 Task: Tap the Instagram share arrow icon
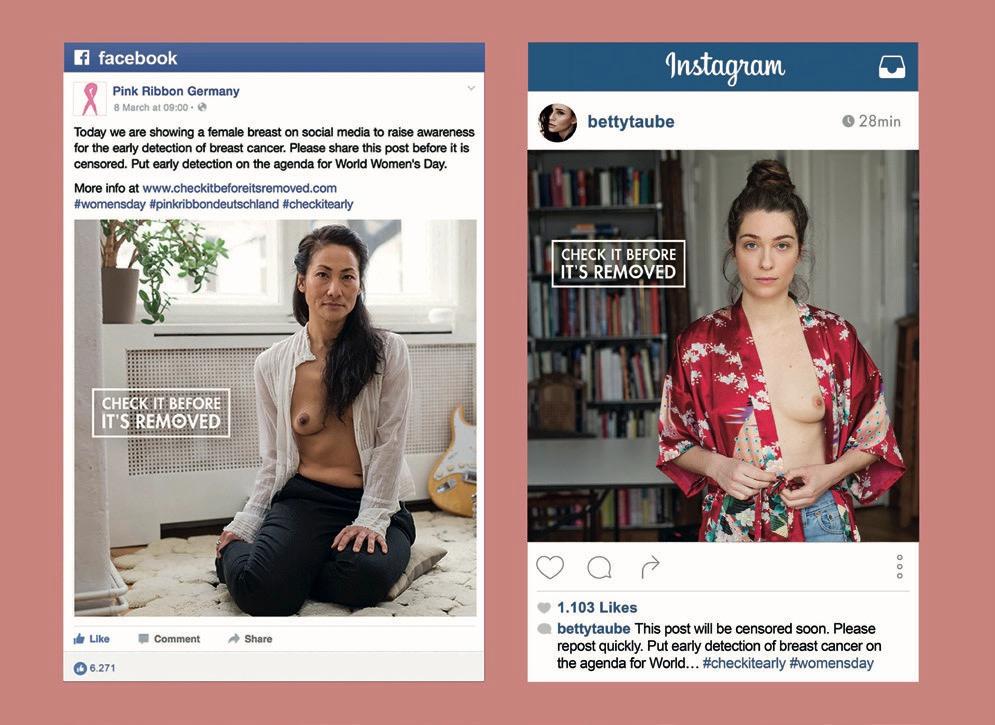click(x=650, y=567)
